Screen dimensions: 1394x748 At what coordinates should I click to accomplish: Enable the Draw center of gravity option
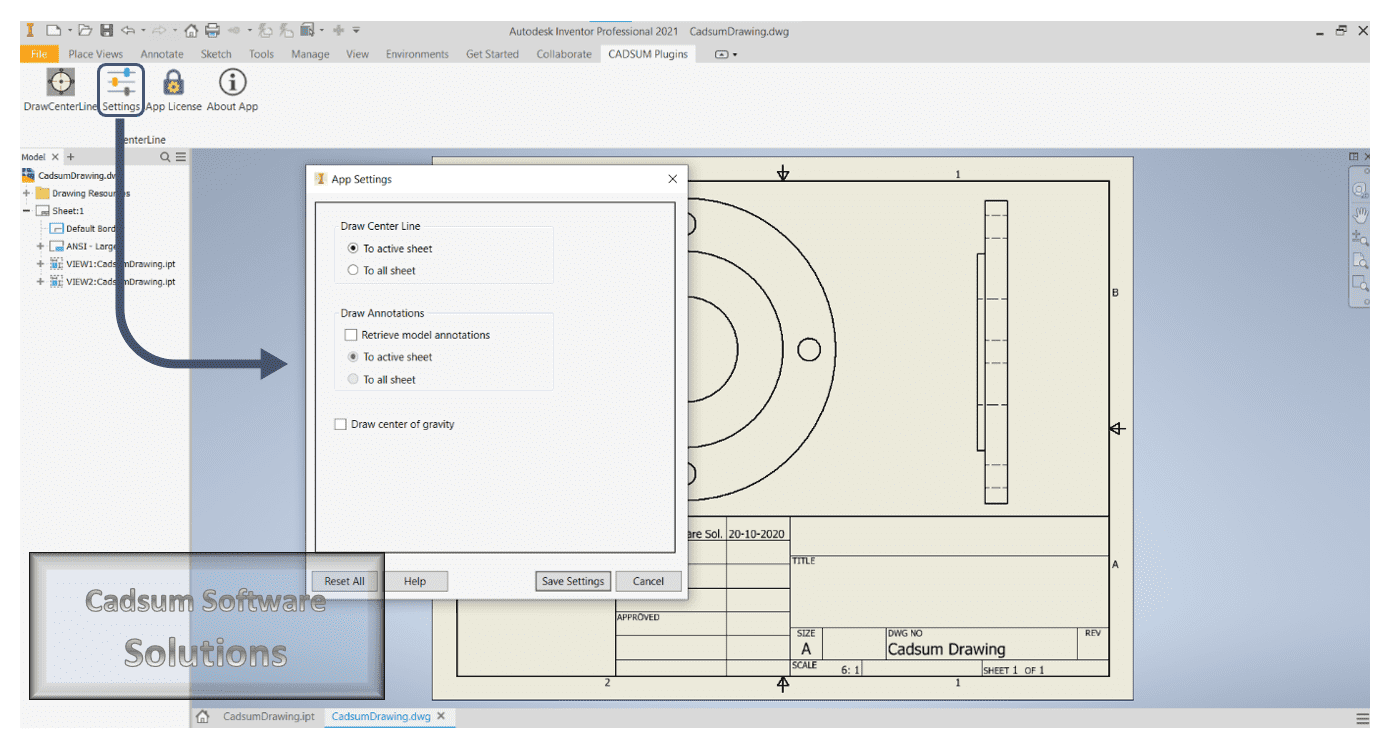(340, 424)
